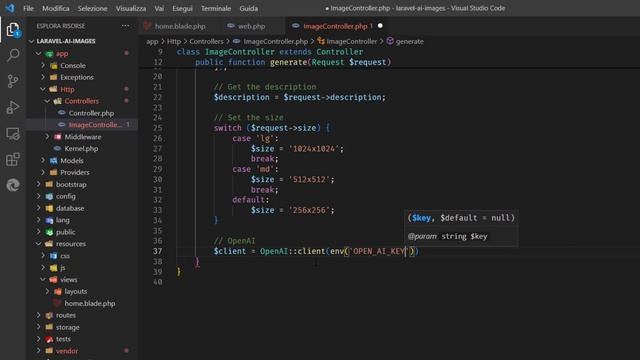Switch to the web.php tab
640x360 pixels.
pyautogui.click(x=251, y=26)
